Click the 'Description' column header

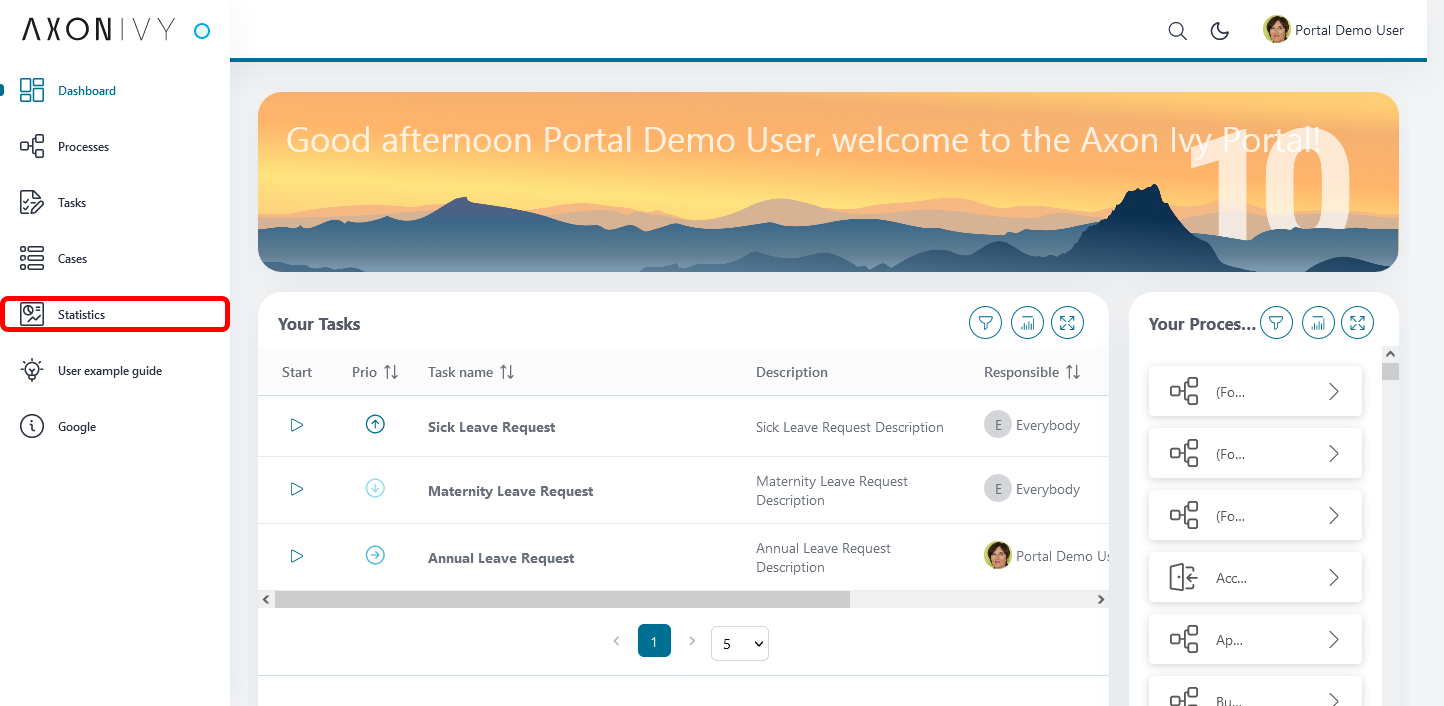click(x=792, y=372)
